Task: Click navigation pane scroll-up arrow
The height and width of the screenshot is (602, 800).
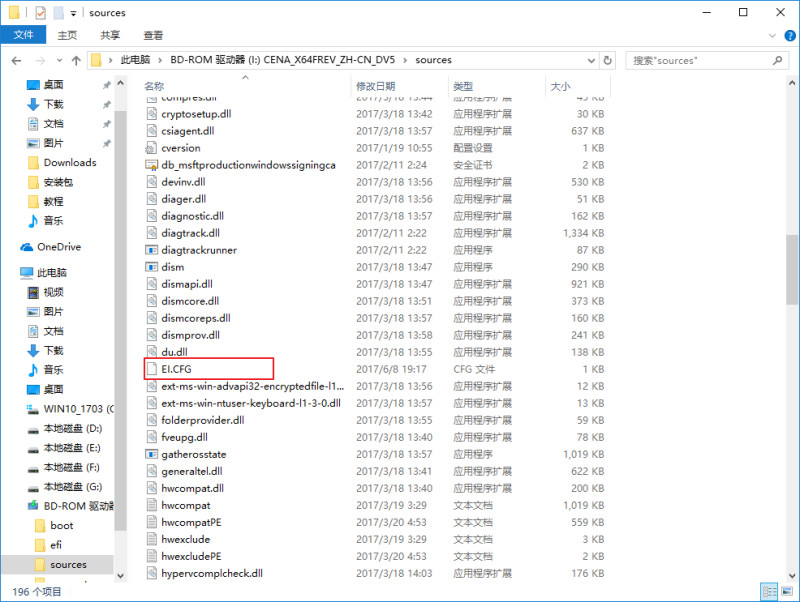Action: tap(120, 83)
